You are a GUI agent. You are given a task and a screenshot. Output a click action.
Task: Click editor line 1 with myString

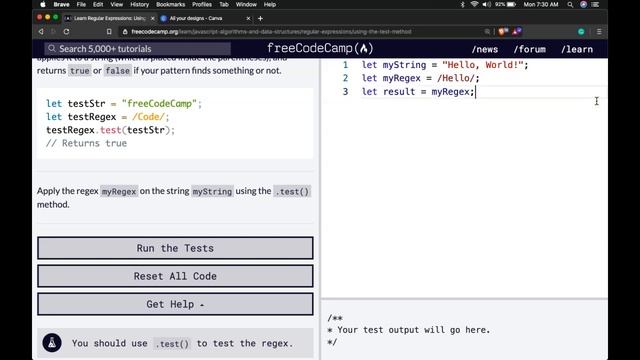click(x=445, y=65)
